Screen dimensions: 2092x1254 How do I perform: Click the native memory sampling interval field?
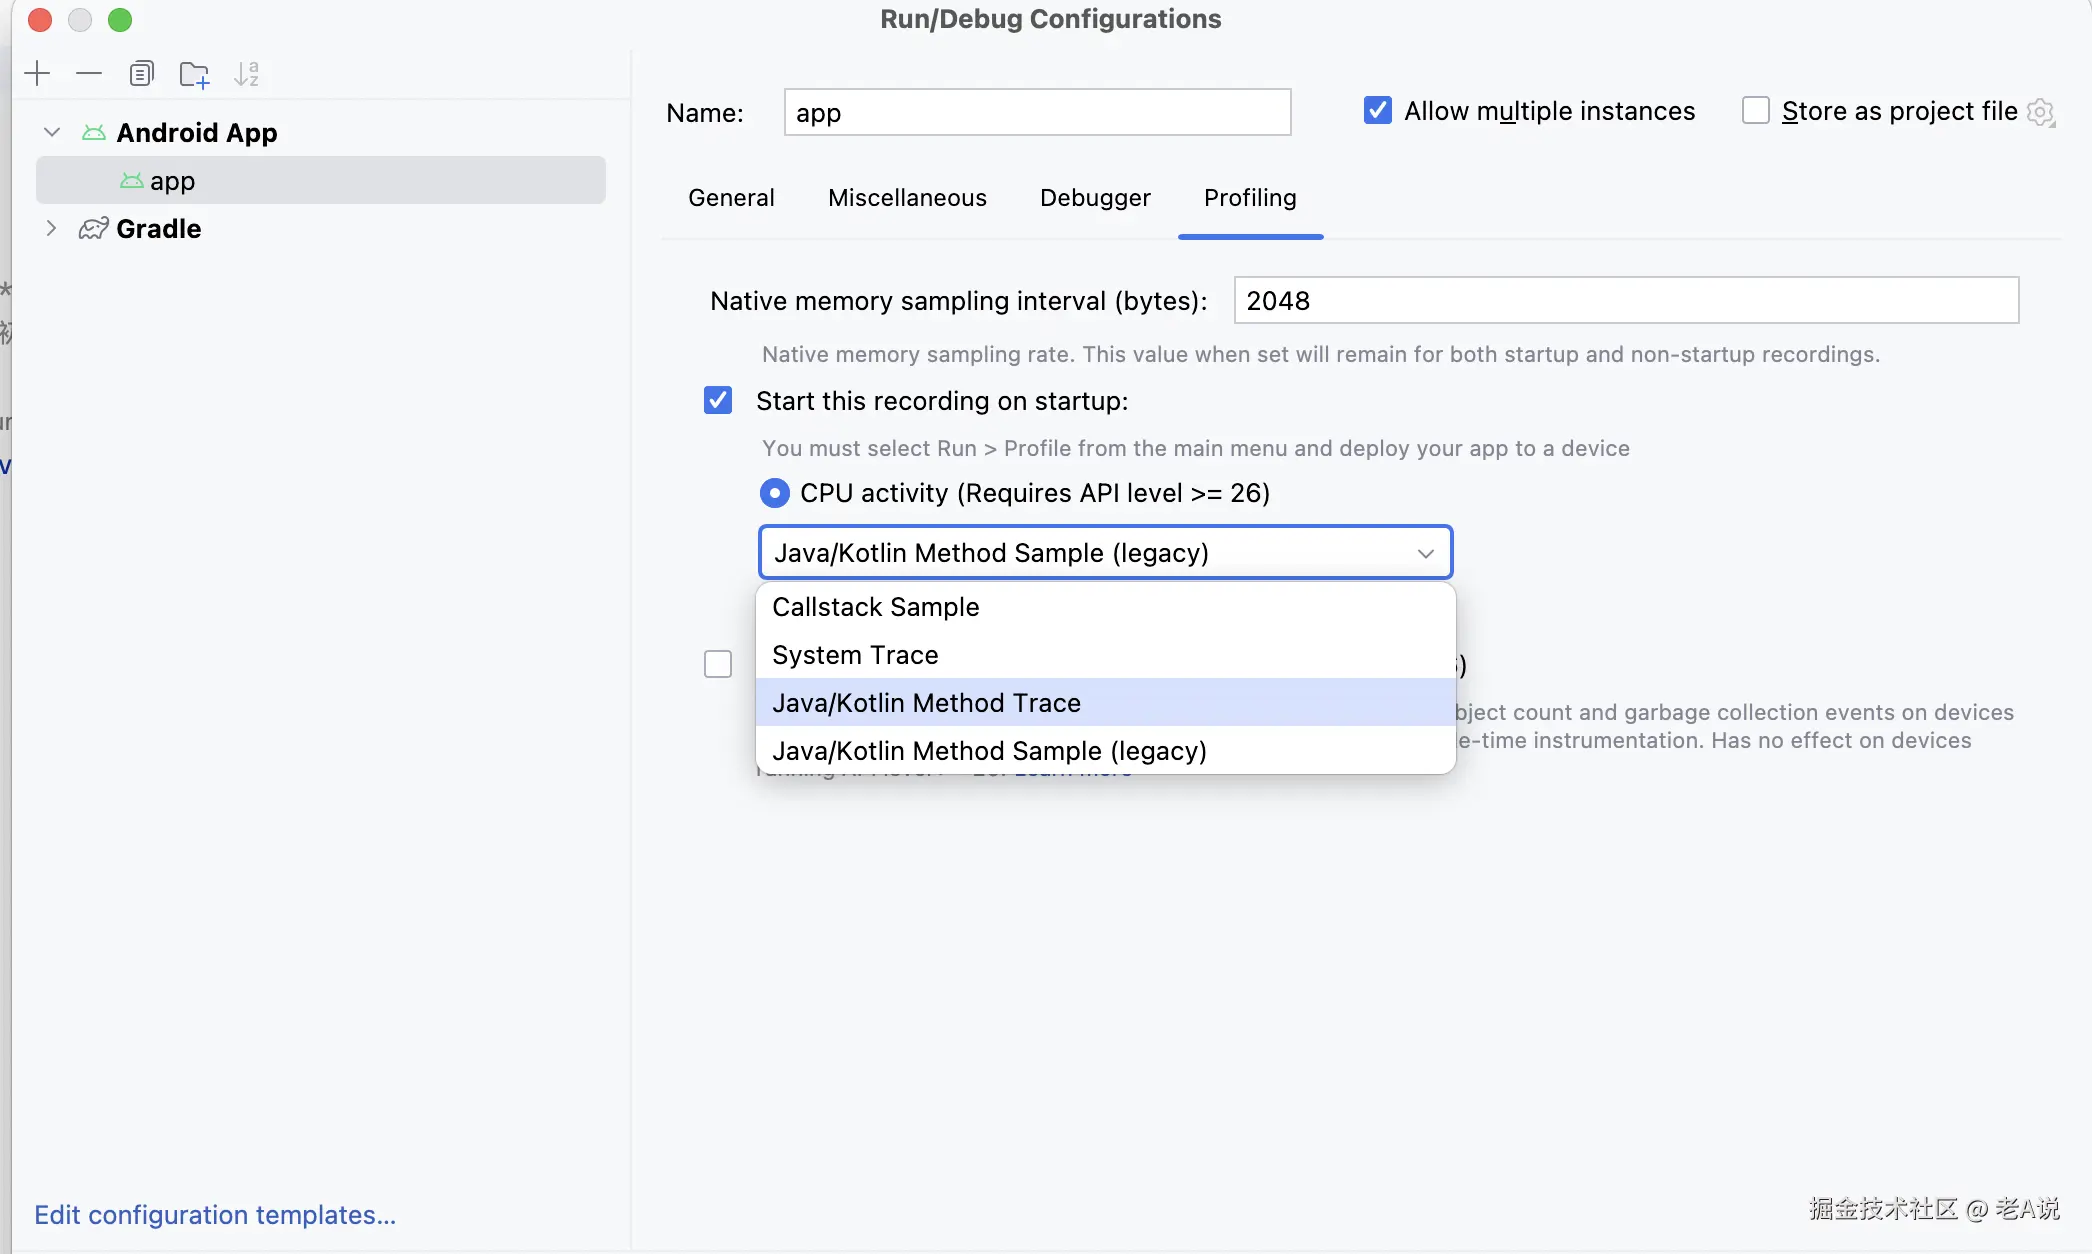click(x=1626, y=301)
